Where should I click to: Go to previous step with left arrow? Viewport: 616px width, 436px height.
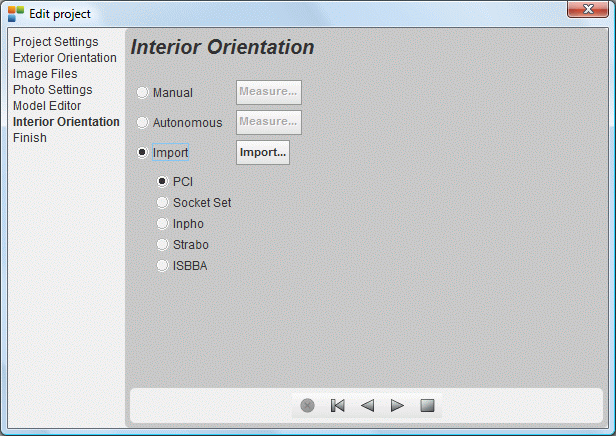pyautogui.click(x=367, y=405)
